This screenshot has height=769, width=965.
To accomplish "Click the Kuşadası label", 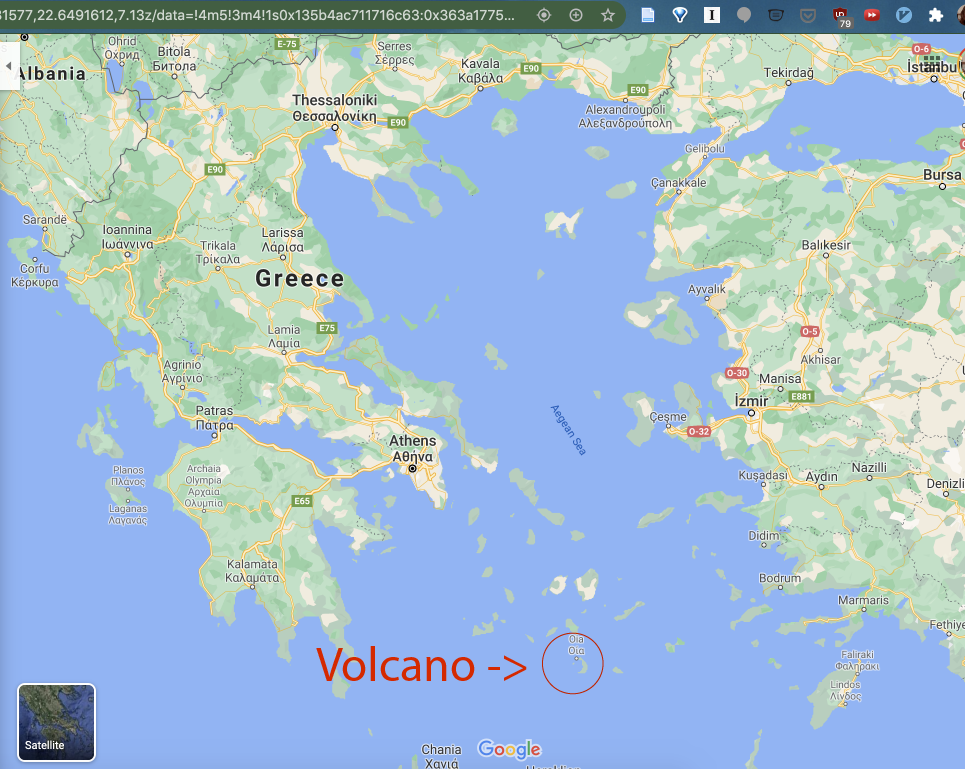I will click(x=763, y=475).
